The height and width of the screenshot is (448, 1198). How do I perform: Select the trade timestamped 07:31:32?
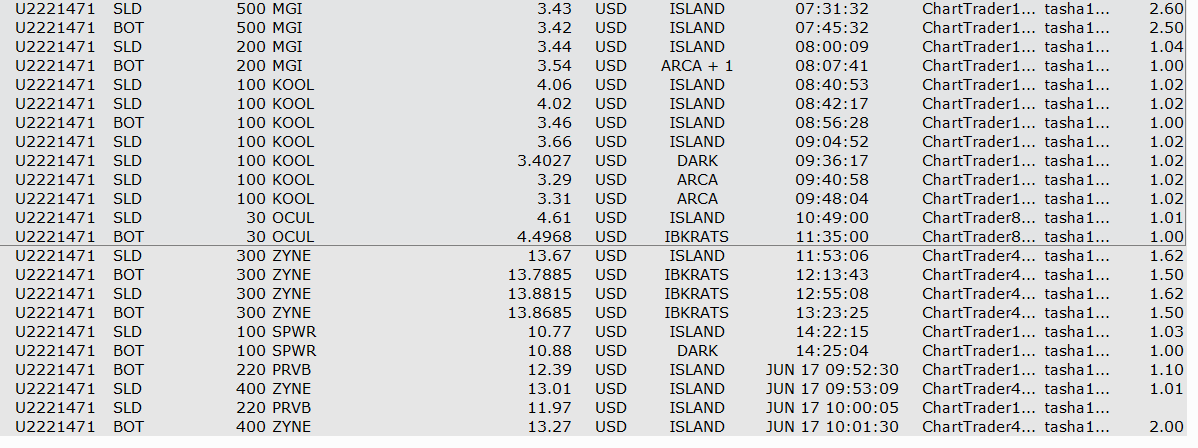pyautogui.click(x=832, y=9)
